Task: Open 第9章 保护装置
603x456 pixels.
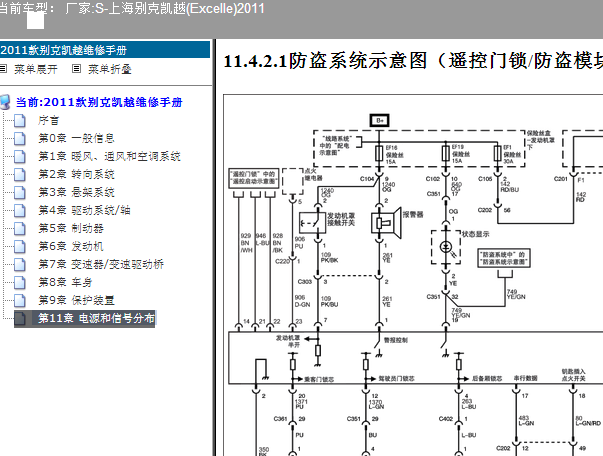Action: (x=76, y=300)
